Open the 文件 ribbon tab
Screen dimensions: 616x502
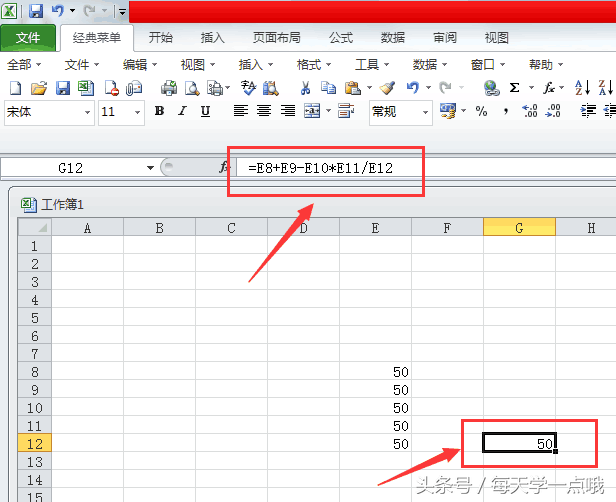point(28,38)
